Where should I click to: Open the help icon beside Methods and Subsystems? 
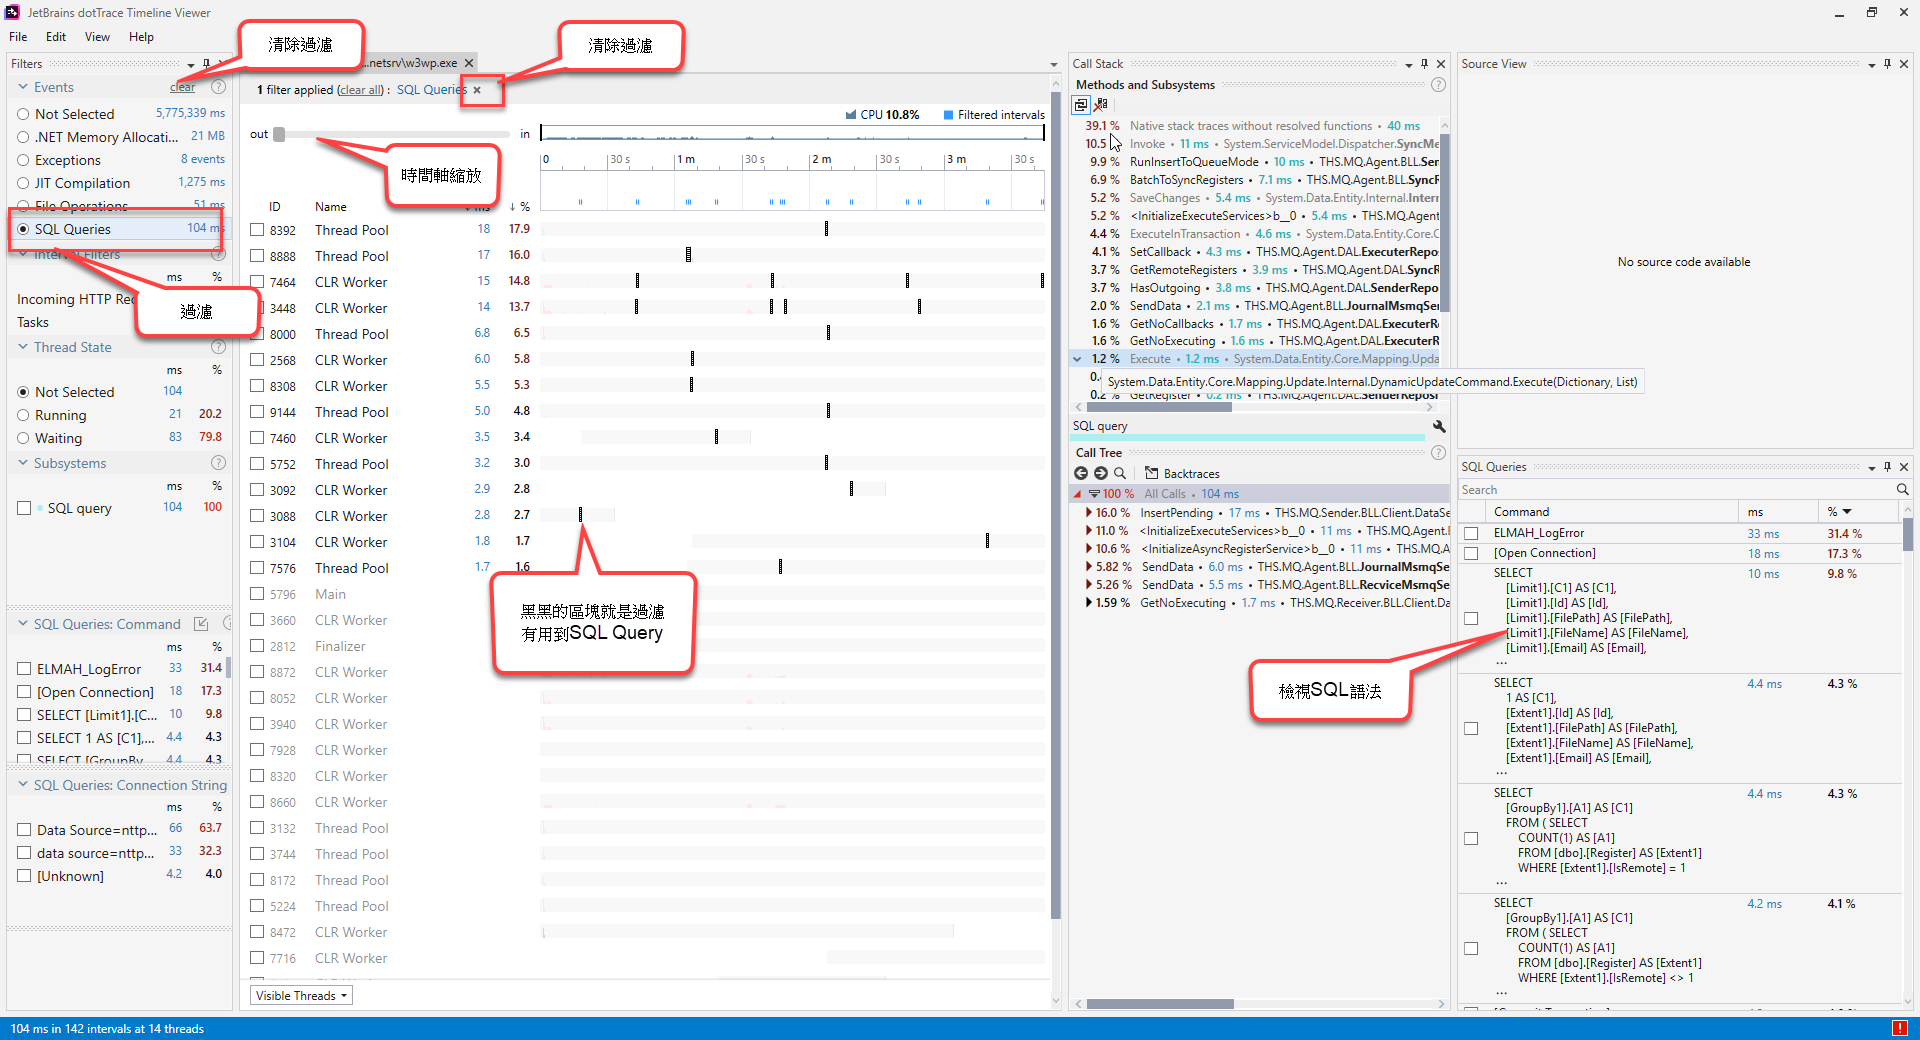[x=1438, y=85]
